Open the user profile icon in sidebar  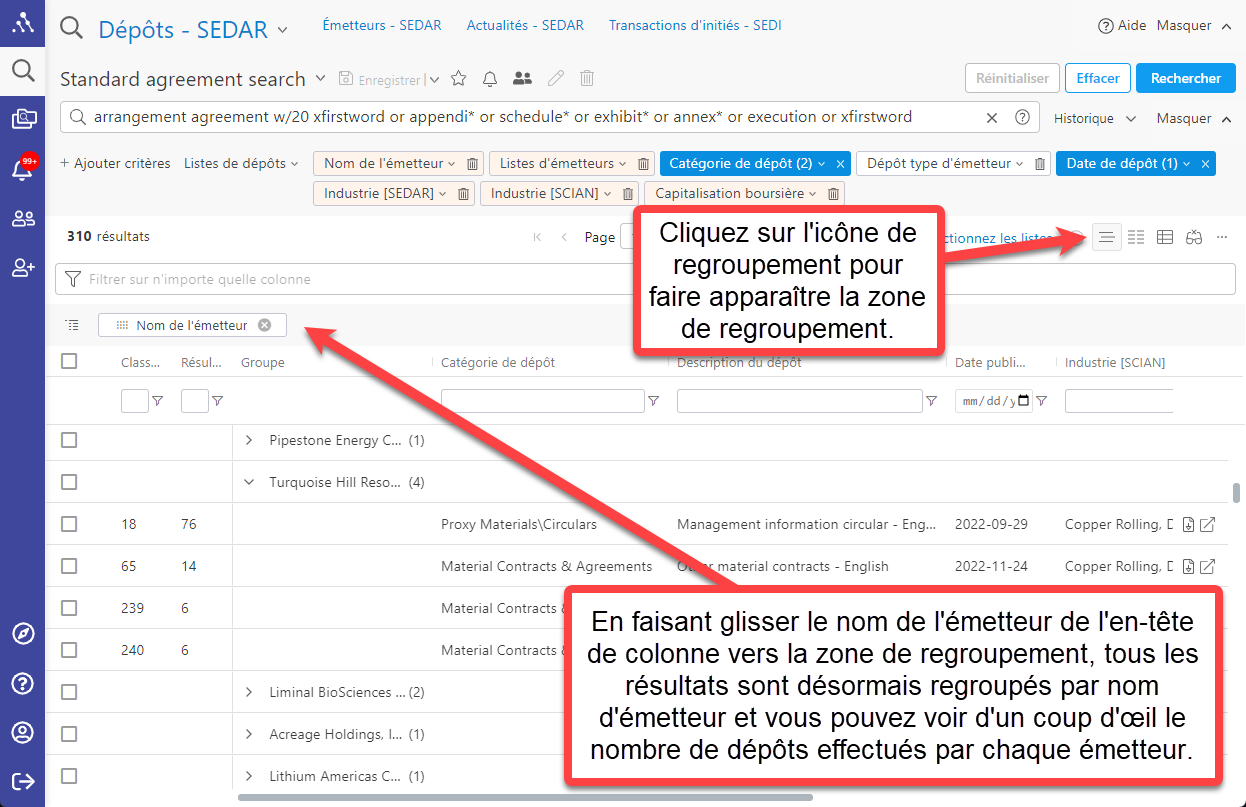pos(22,732)
